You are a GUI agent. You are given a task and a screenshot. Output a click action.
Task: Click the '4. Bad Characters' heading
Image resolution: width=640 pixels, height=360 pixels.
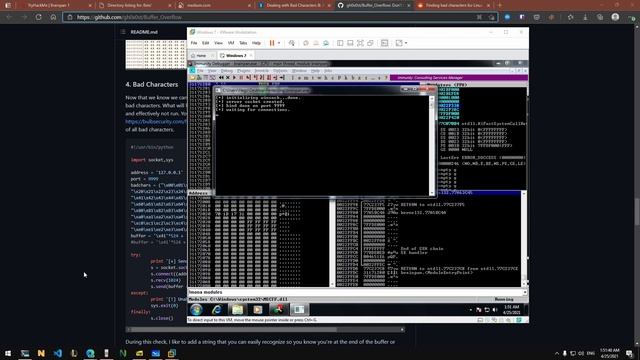pos(152,84)
